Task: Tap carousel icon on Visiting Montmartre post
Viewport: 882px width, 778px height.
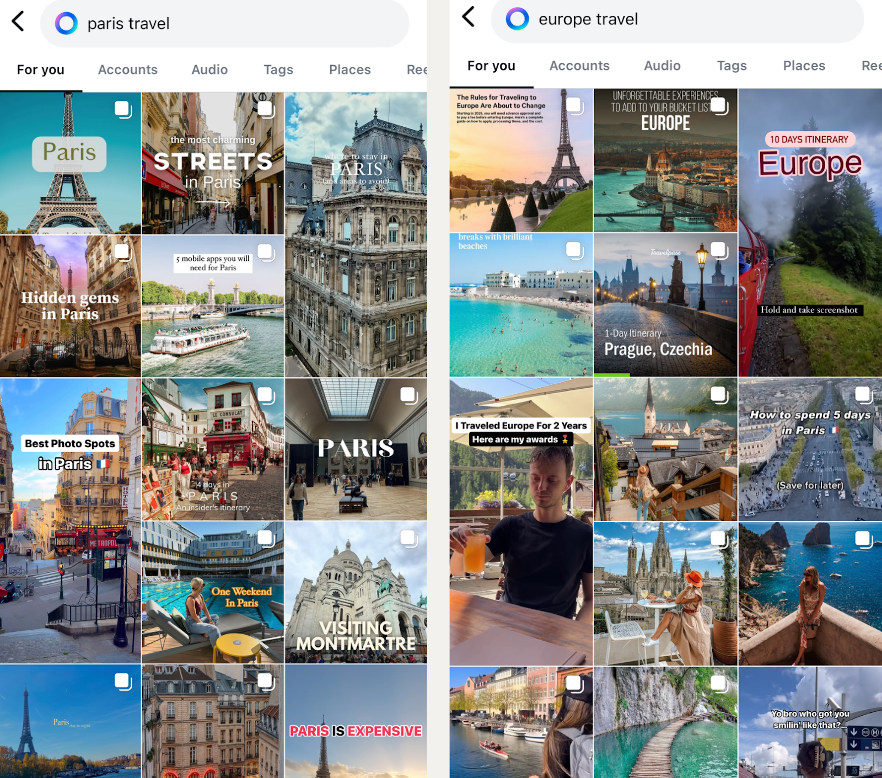Action: (x=408, y=538)
